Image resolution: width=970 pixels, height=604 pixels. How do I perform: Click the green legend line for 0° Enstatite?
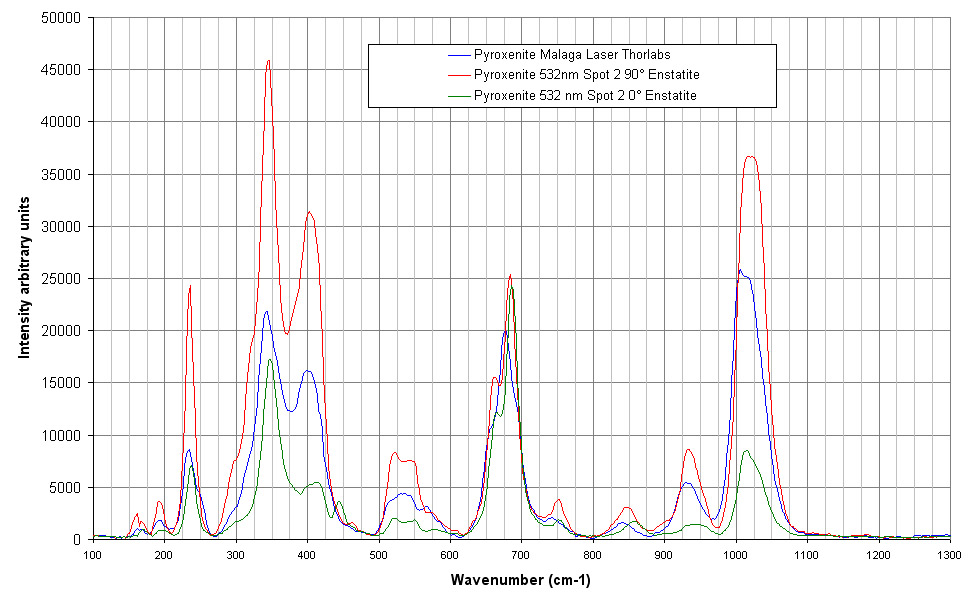point(460,95)
